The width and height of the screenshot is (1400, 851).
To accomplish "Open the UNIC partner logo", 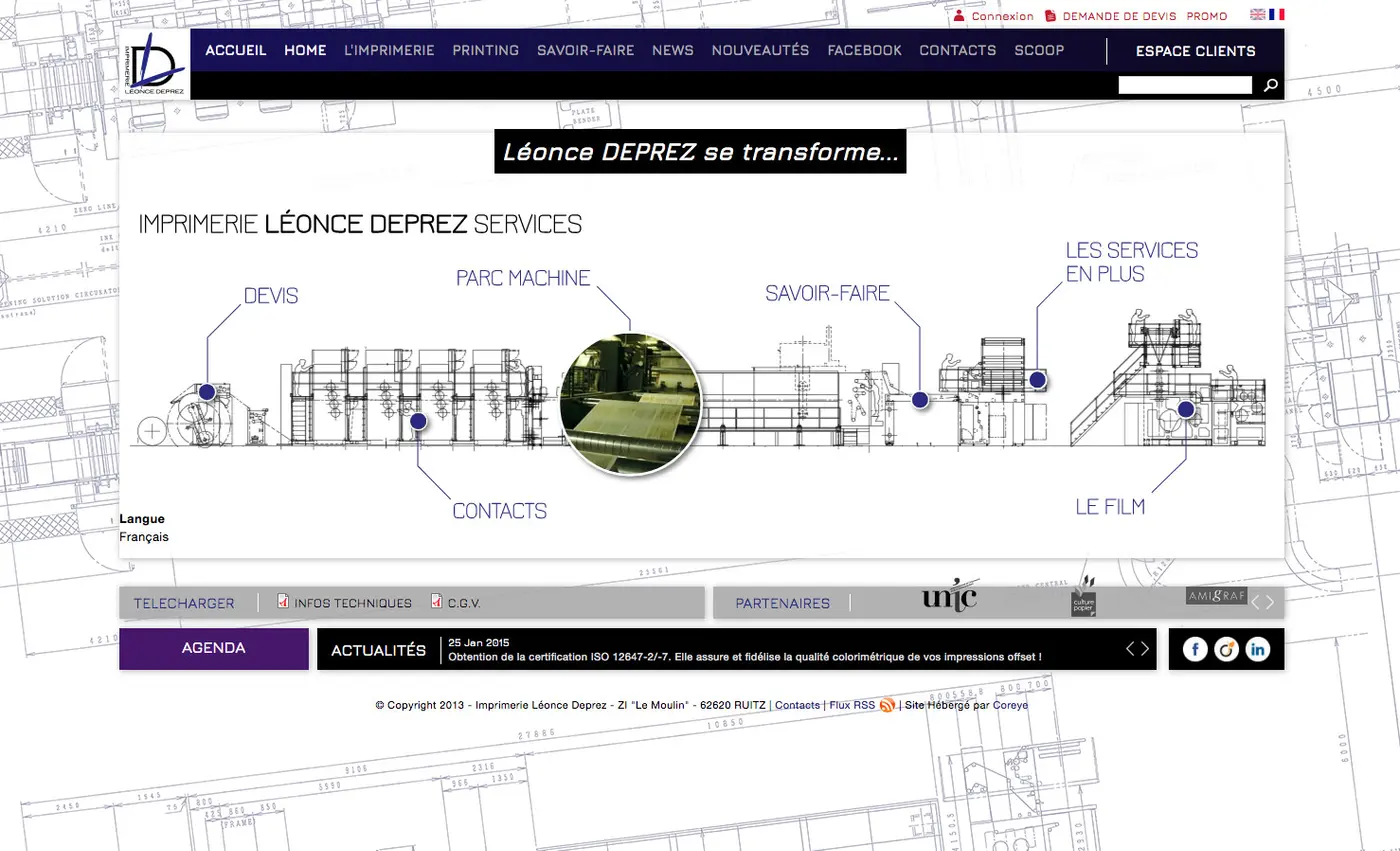I will coord(949,597).
